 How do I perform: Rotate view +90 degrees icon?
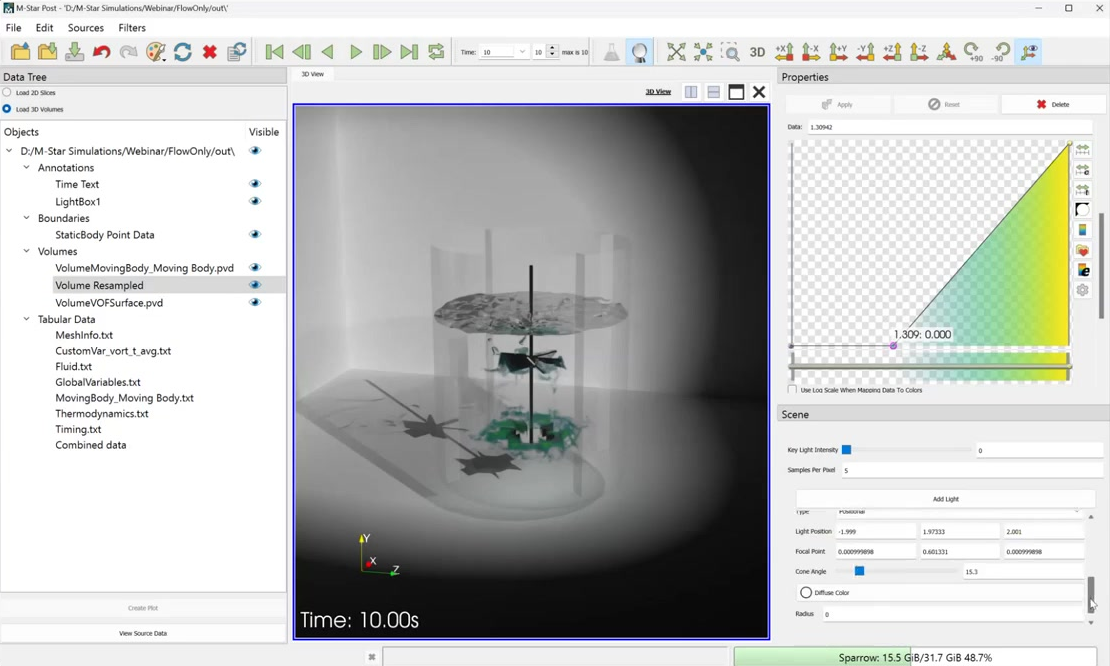coord(973,52)
